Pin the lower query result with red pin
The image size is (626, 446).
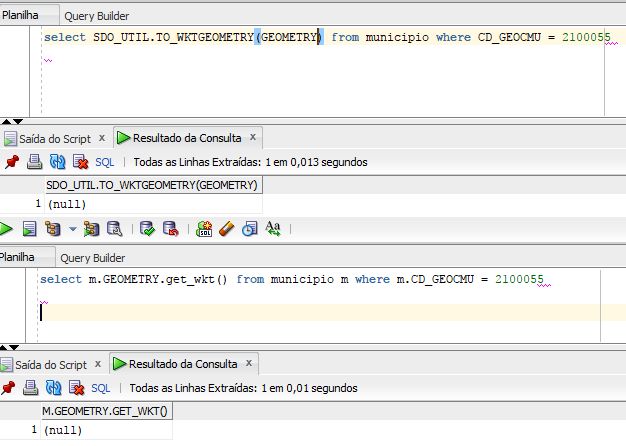[8, 388]
